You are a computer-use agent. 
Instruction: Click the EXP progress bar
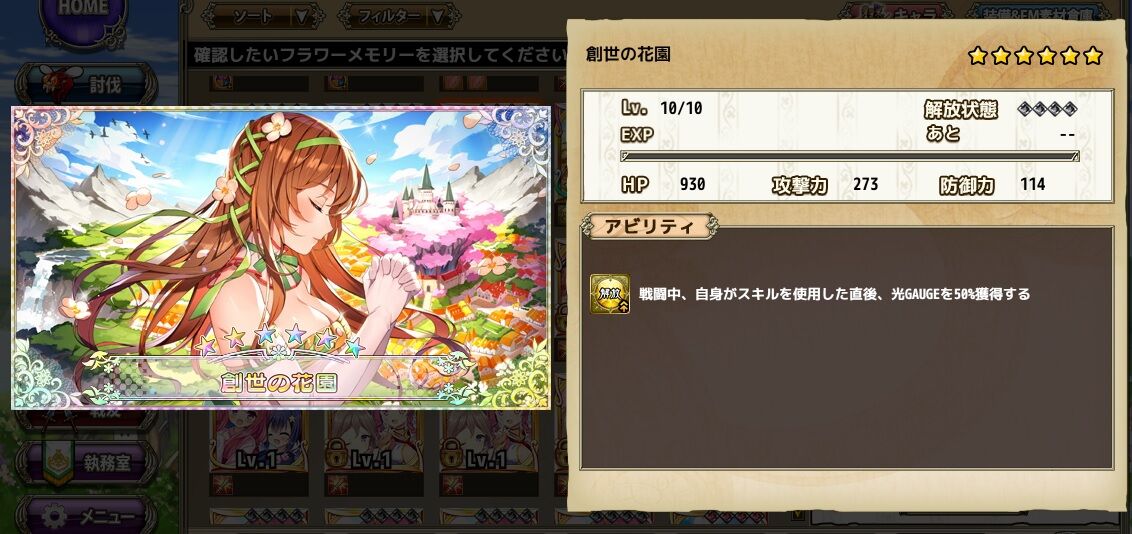point(850,156)
